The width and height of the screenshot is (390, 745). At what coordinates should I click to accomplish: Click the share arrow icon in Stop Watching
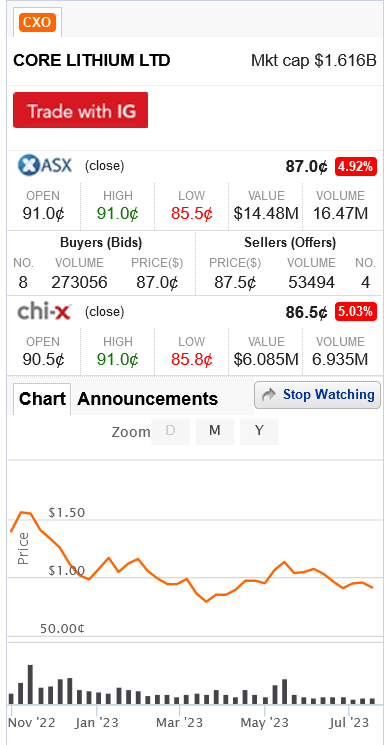[x=269, y=395]
